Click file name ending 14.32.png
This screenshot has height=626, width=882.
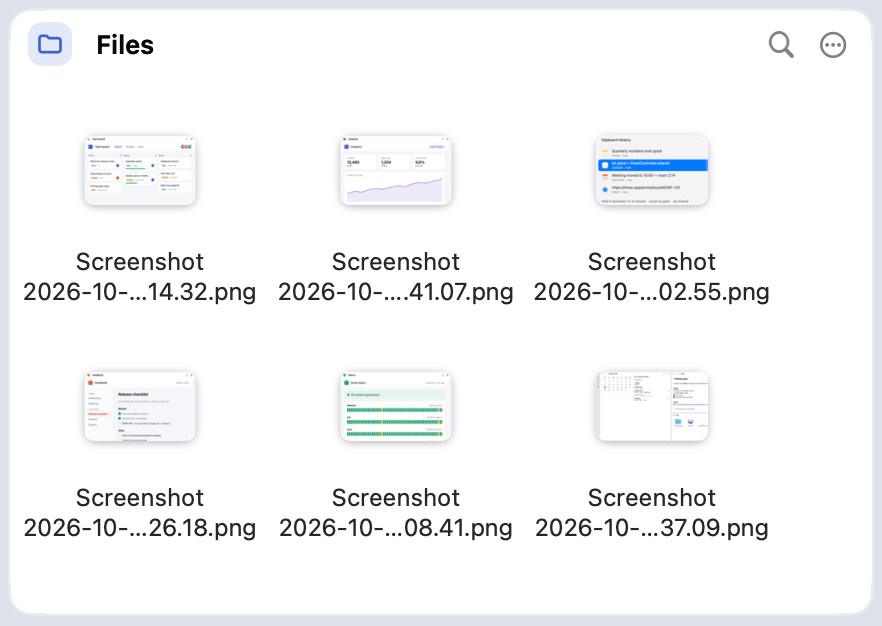pos(140,277)
